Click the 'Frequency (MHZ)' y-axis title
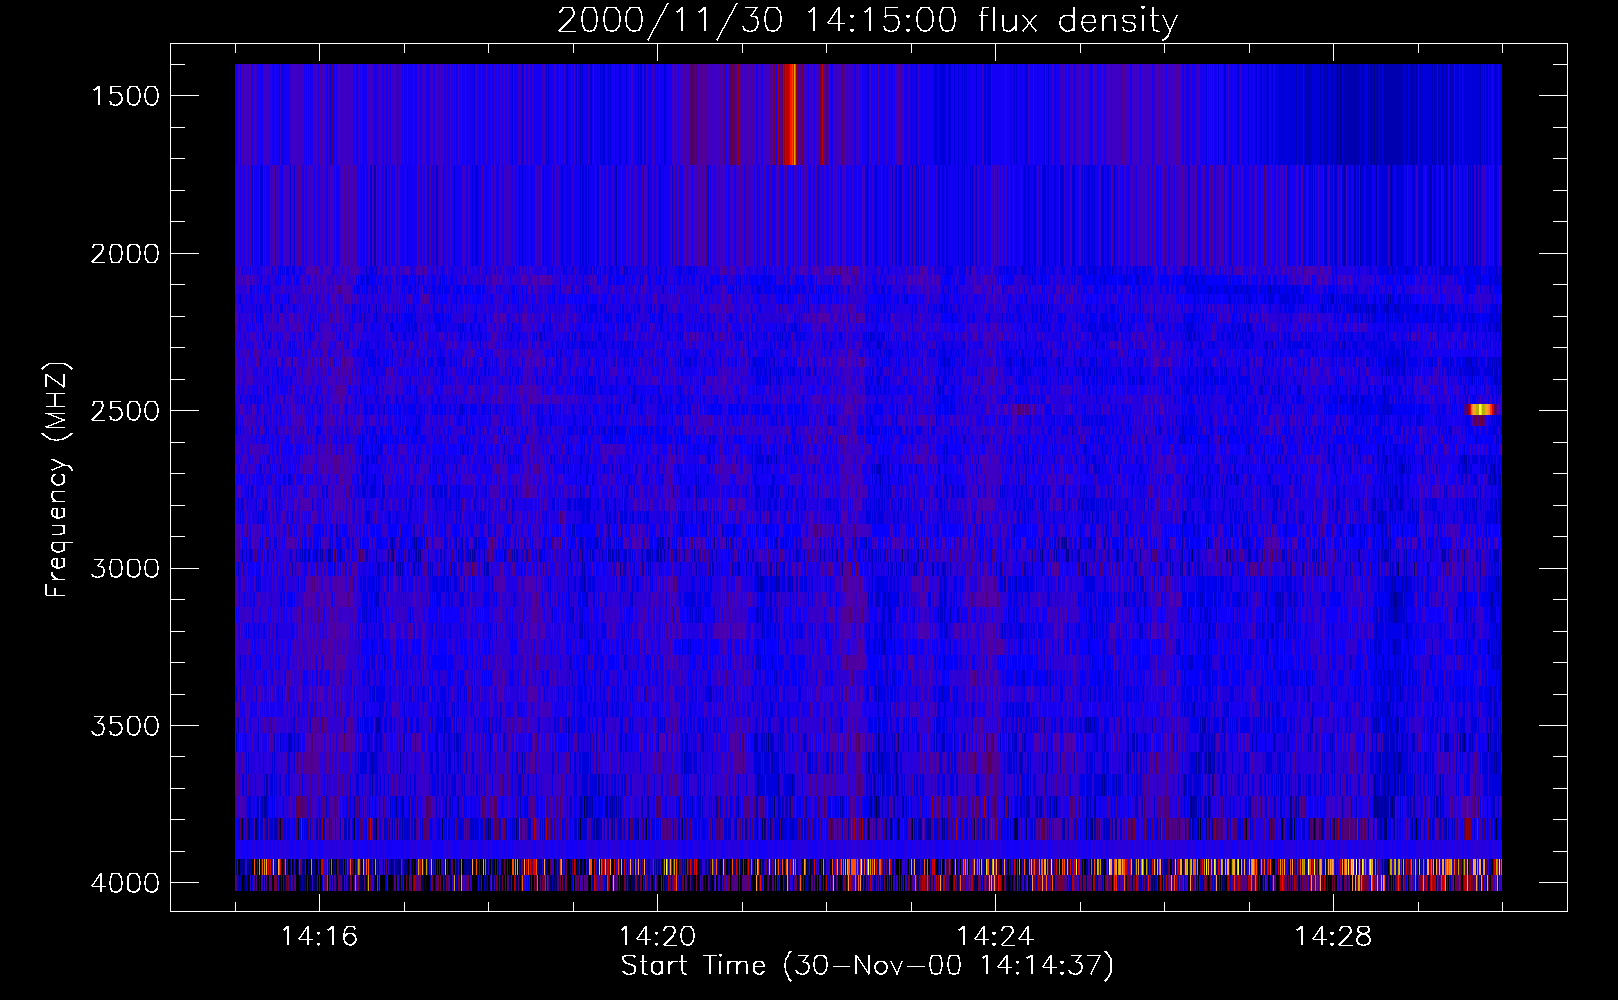The height and width of the screenshot is (1000, 1618). click(x=57, y=479)
